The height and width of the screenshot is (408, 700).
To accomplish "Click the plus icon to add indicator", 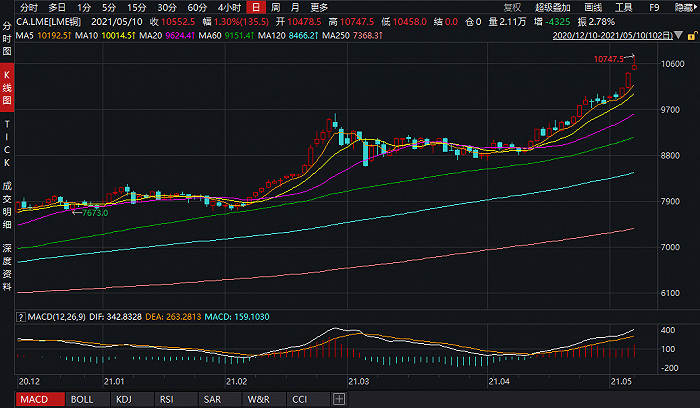I will [339, 399].
